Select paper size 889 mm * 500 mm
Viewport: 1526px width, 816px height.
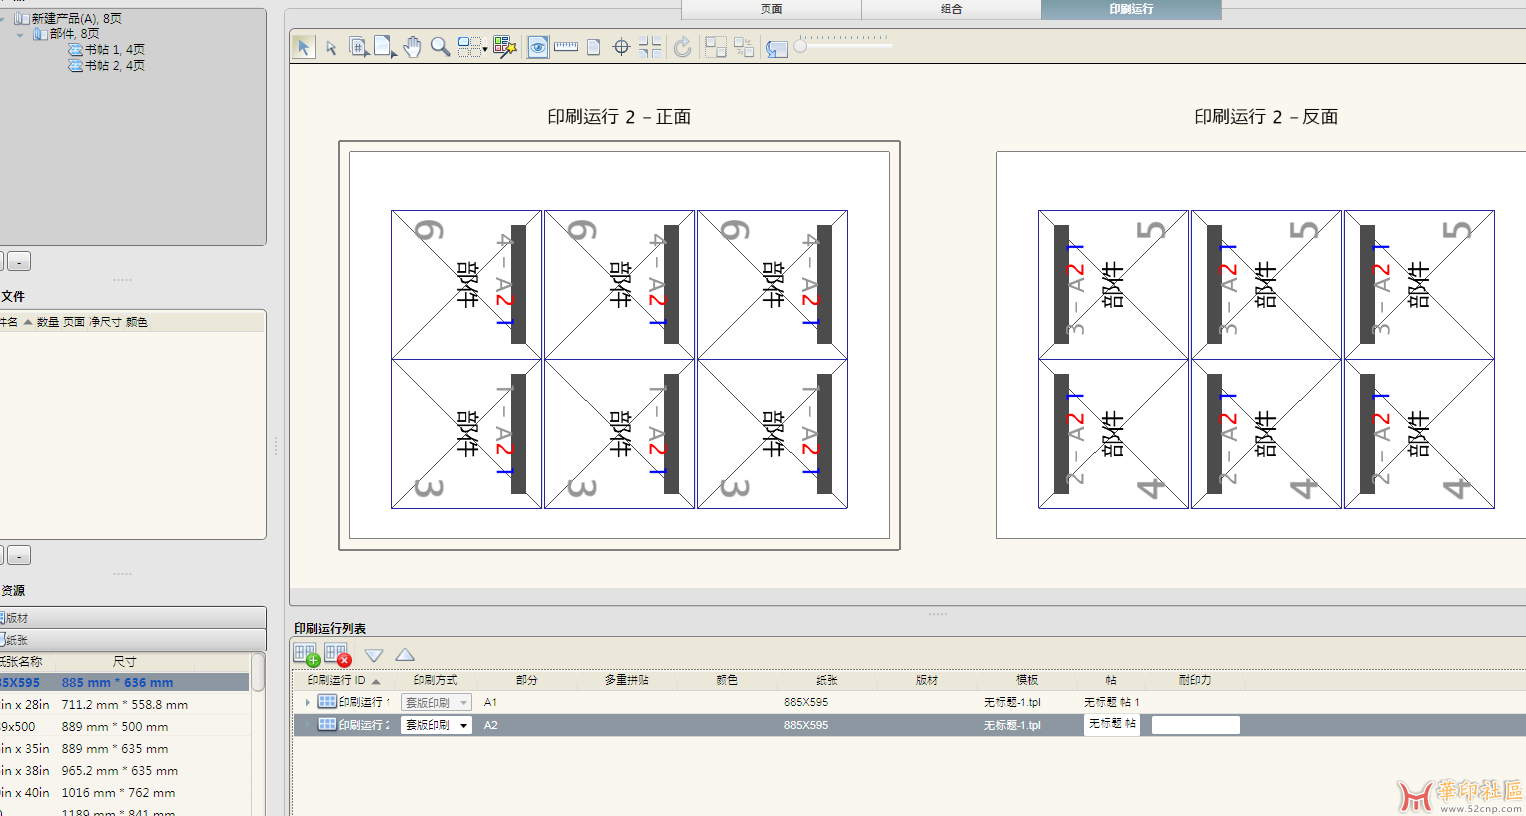coord(124,727)
